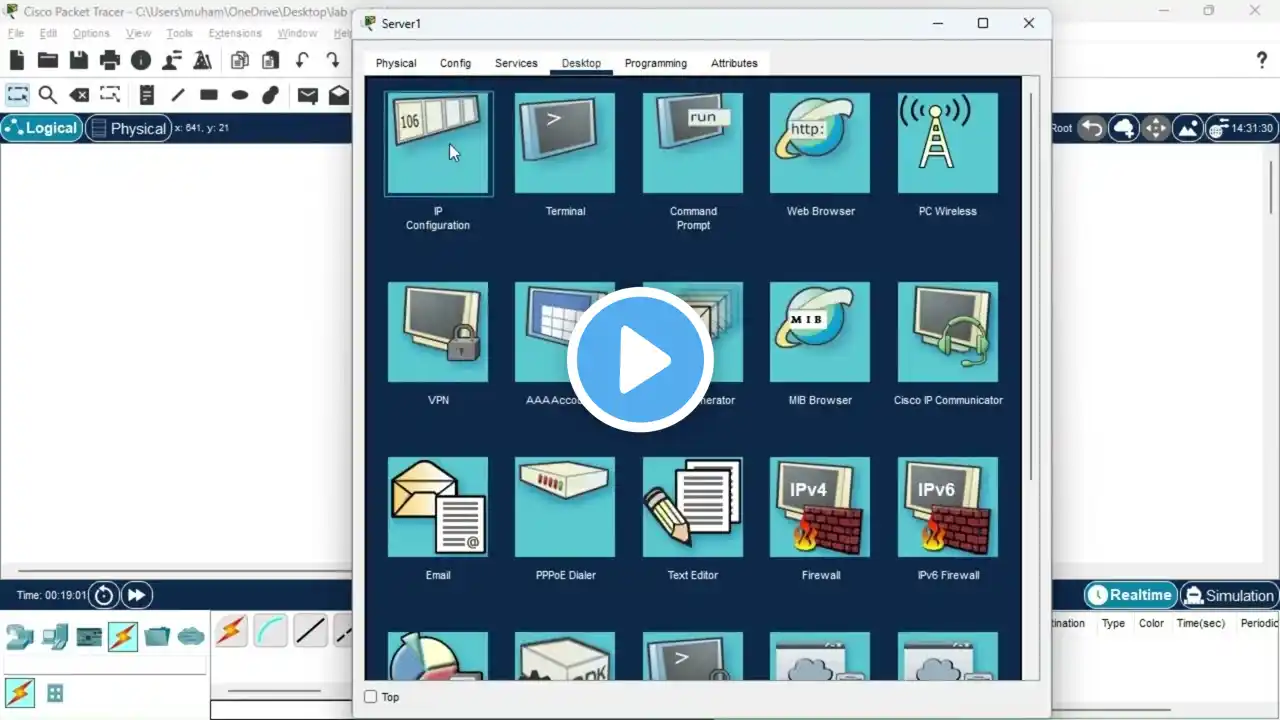Viewport: 1280px width, 720px height.
Task: Click the Copy toolbar icon
Action: (x=240, y=60)
